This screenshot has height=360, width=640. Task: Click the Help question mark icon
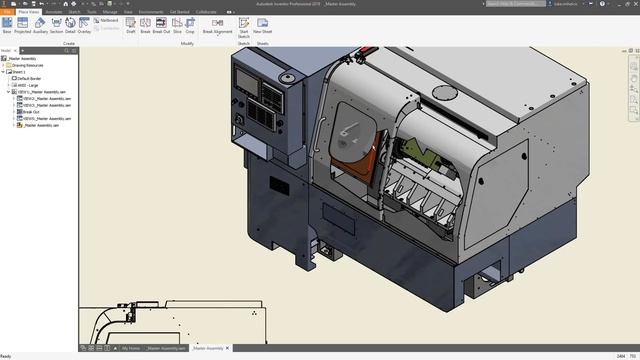[602, 4]
